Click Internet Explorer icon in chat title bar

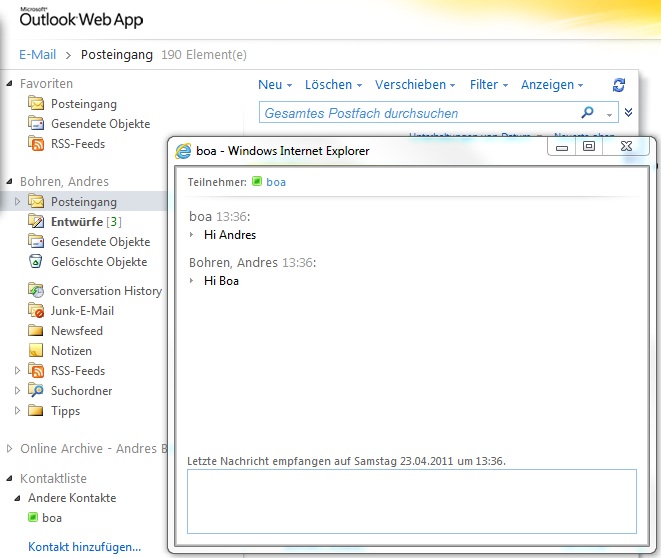pos(183,151)
